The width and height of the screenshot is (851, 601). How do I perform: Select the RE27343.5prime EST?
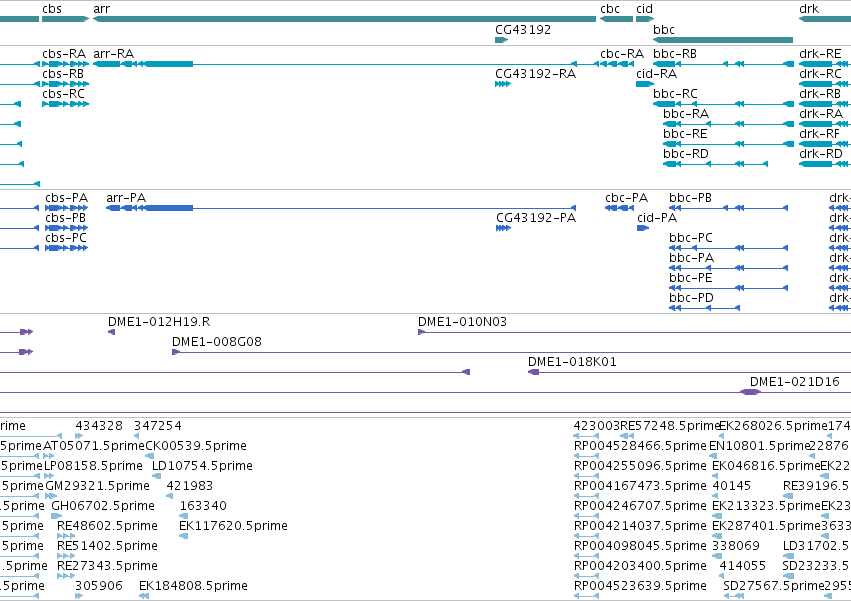point(66,576)
